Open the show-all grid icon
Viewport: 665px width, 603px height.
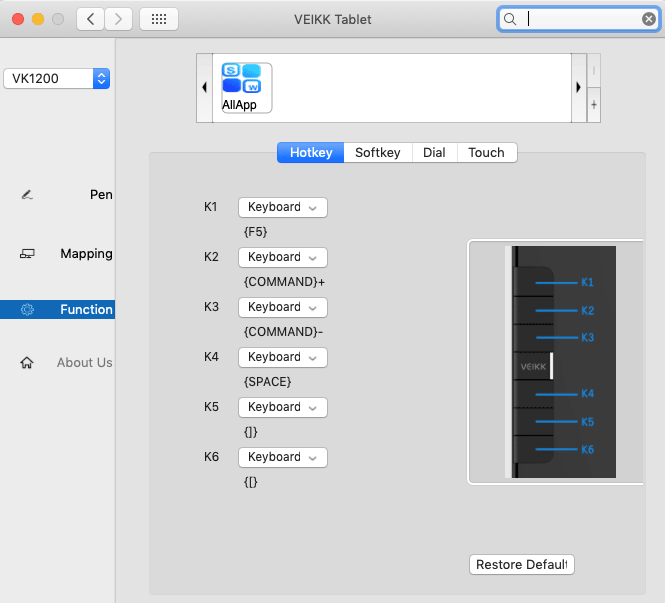[159, 19]
